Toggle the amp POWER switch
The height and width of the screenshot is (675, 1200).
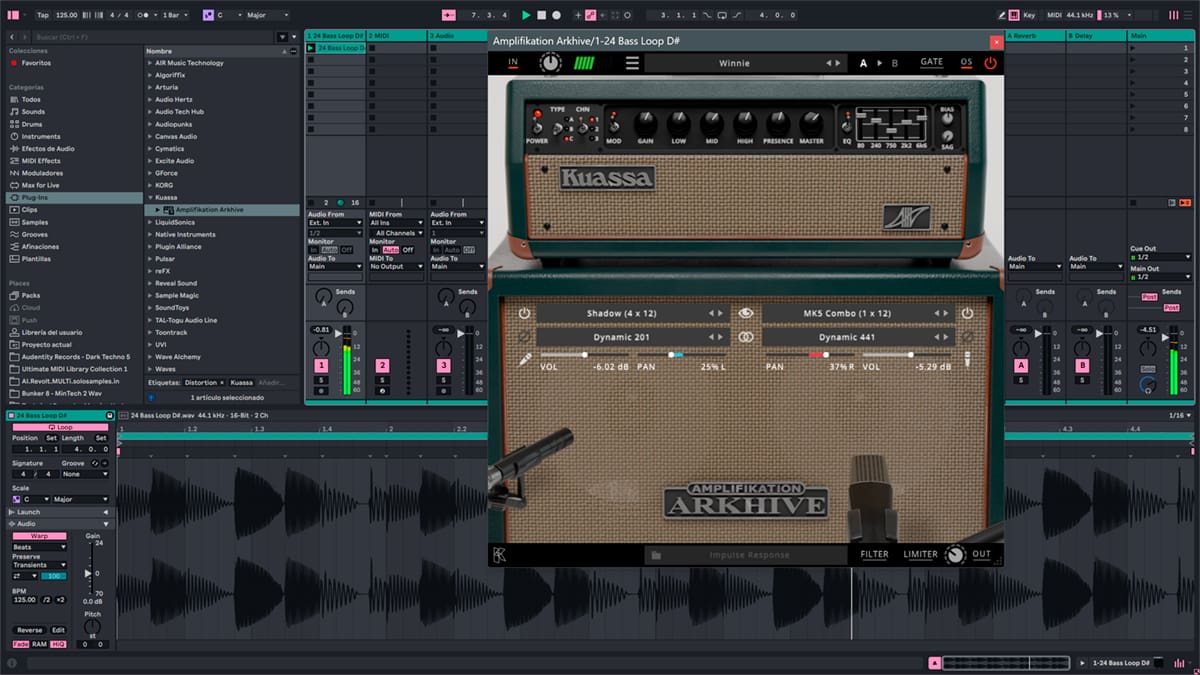click(x=537, y=127)
